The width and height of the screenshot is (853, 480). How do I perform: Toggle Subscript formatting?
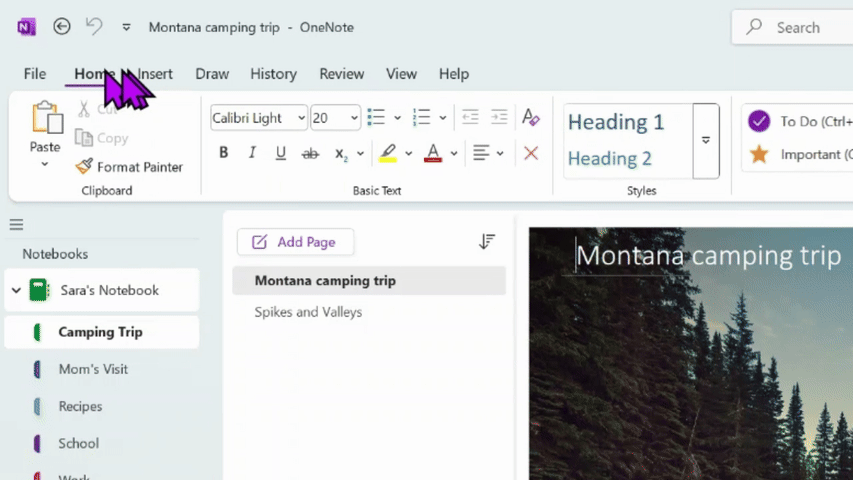(x=341, y=154)
